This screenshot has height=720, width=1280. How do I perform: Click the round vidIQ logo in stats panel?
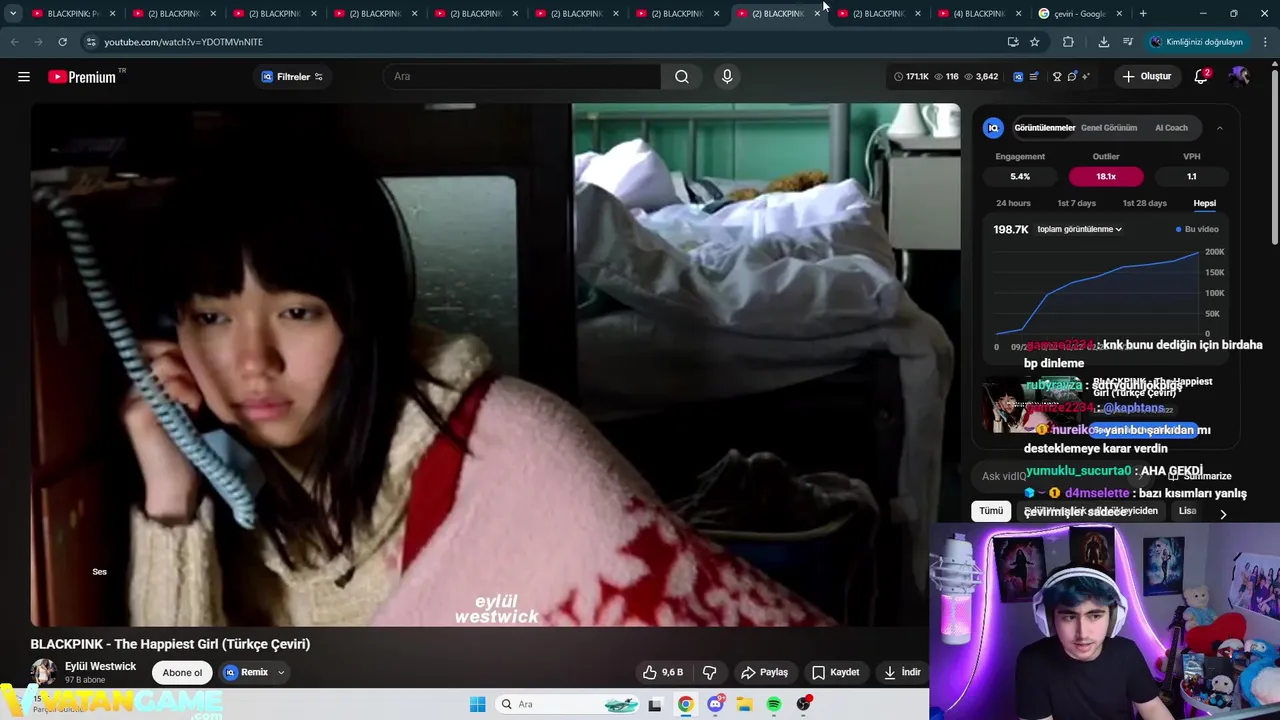click(994, 128)
